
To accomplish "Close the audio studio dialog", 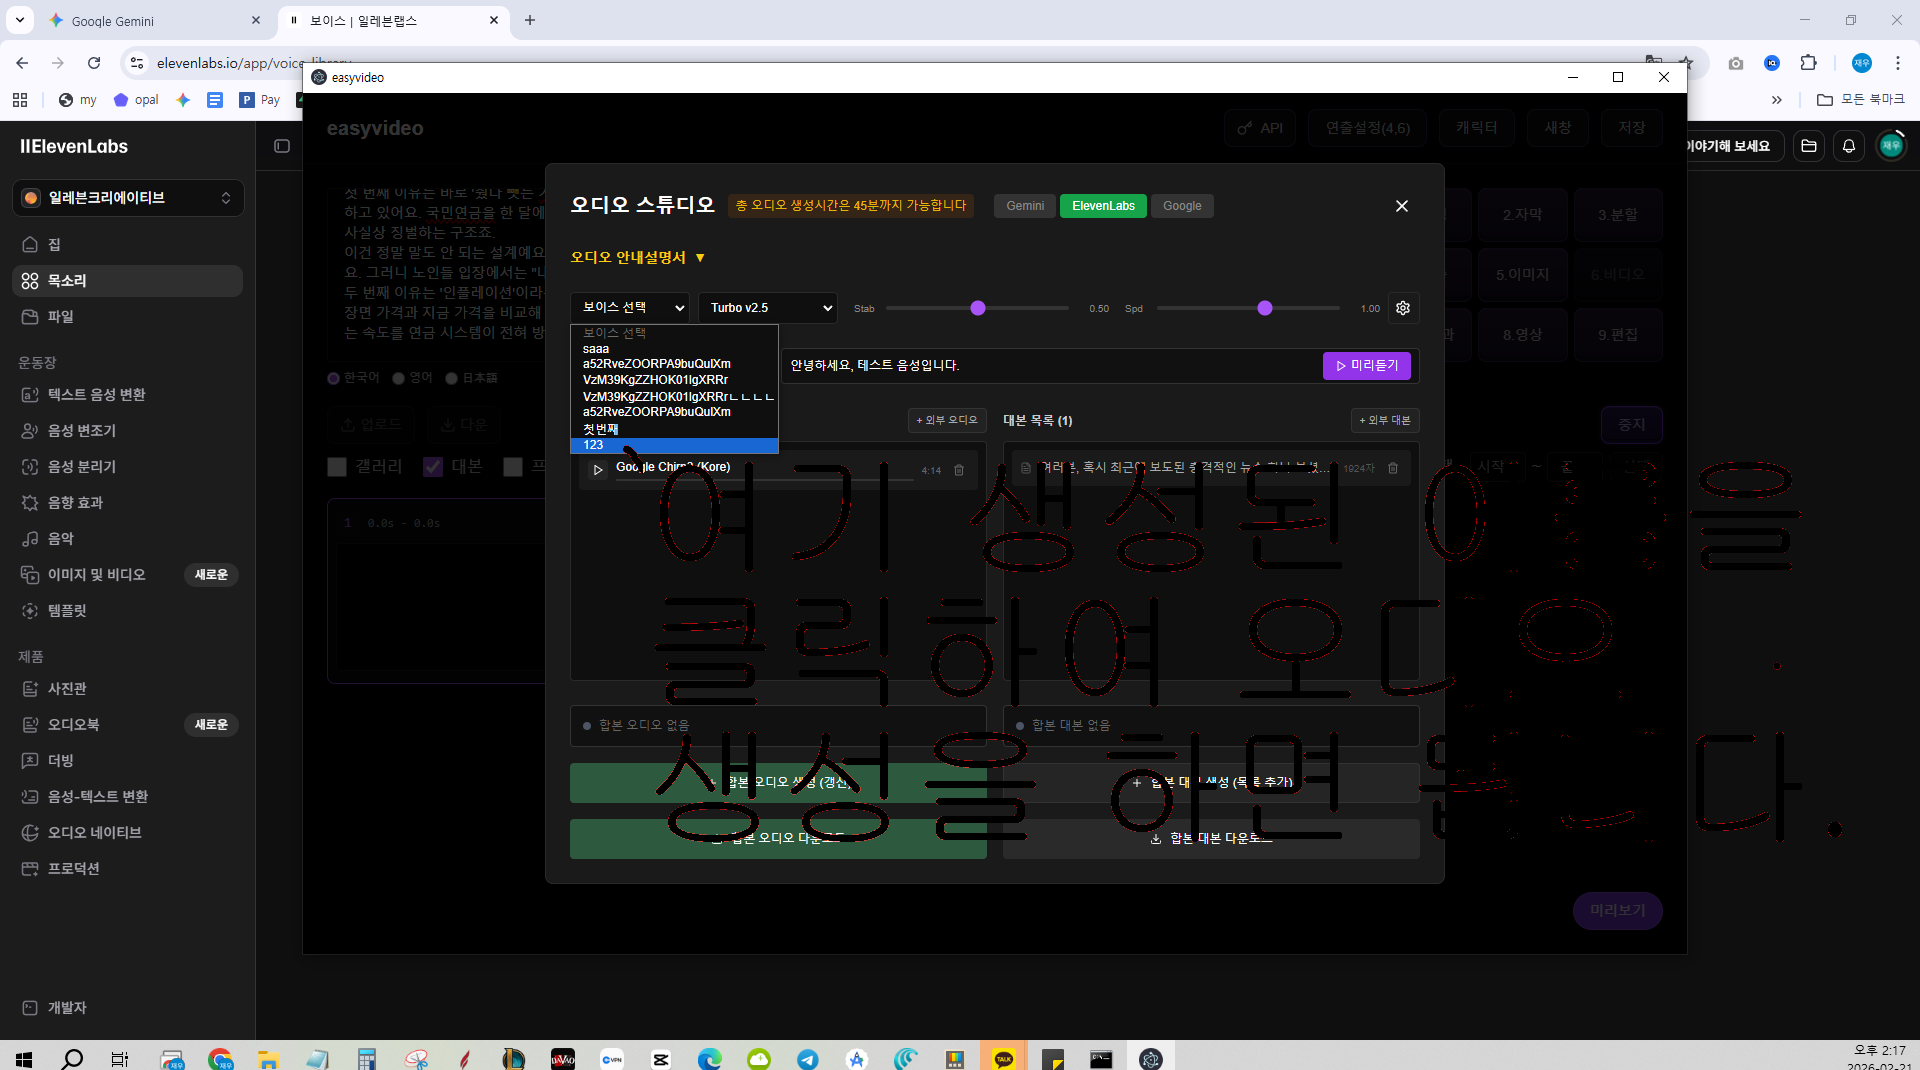I will coord(1402,206).
